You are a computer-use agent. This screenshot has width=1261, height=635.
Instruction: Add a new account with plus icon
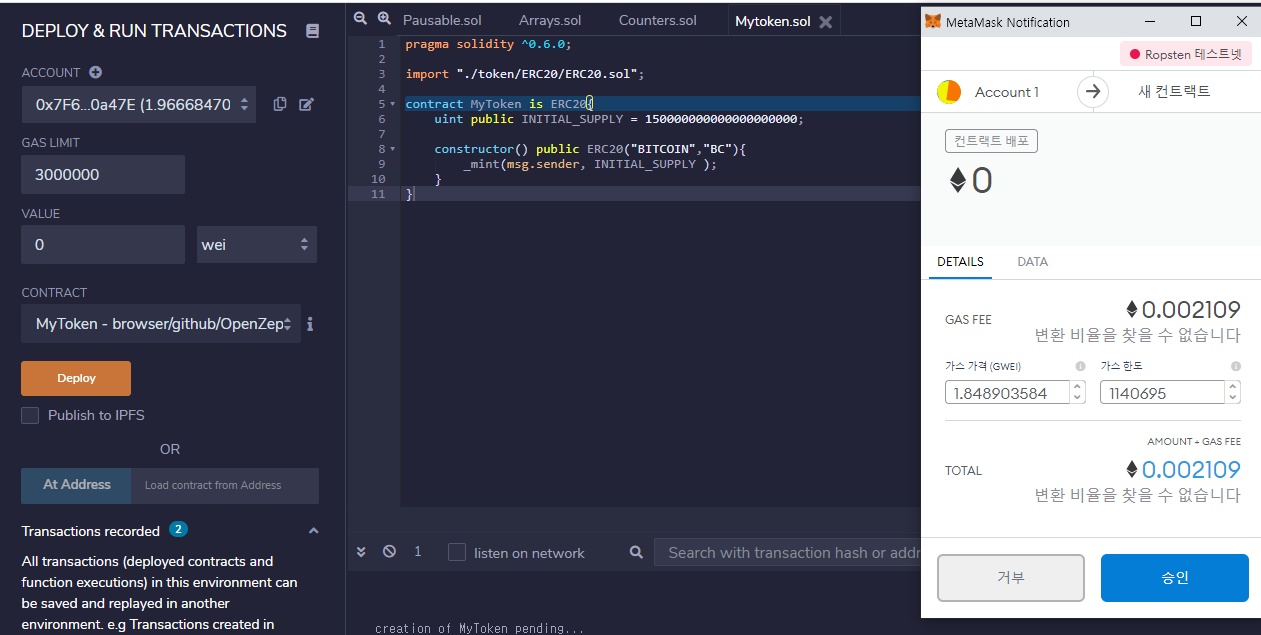tap(95, 72)
